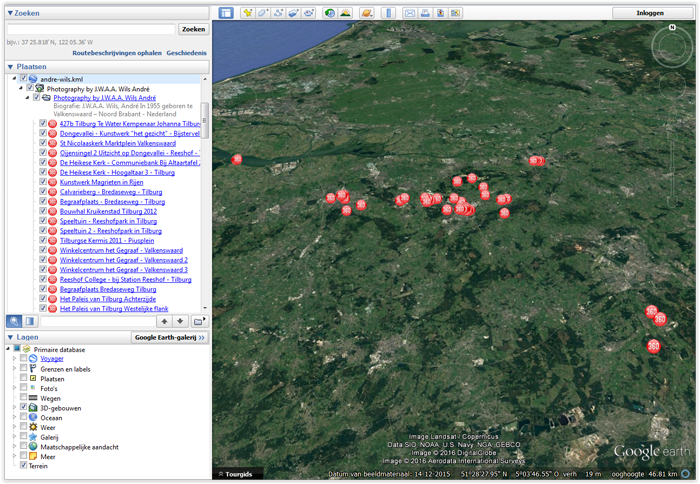
Task: Click 360 icon beside Het Paleis van Tilburg Achterzijde
Action: click(52, 299)
